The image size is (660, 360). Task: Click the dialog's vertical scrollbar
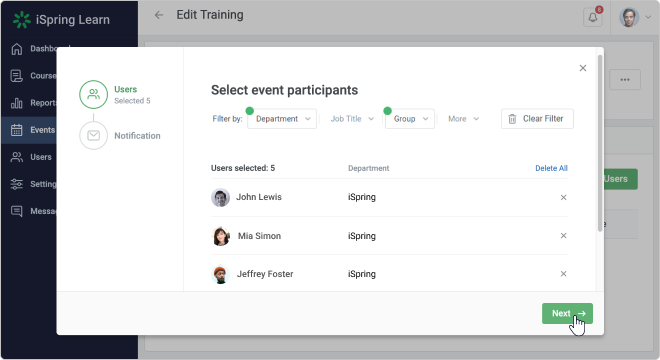[600, 143]
